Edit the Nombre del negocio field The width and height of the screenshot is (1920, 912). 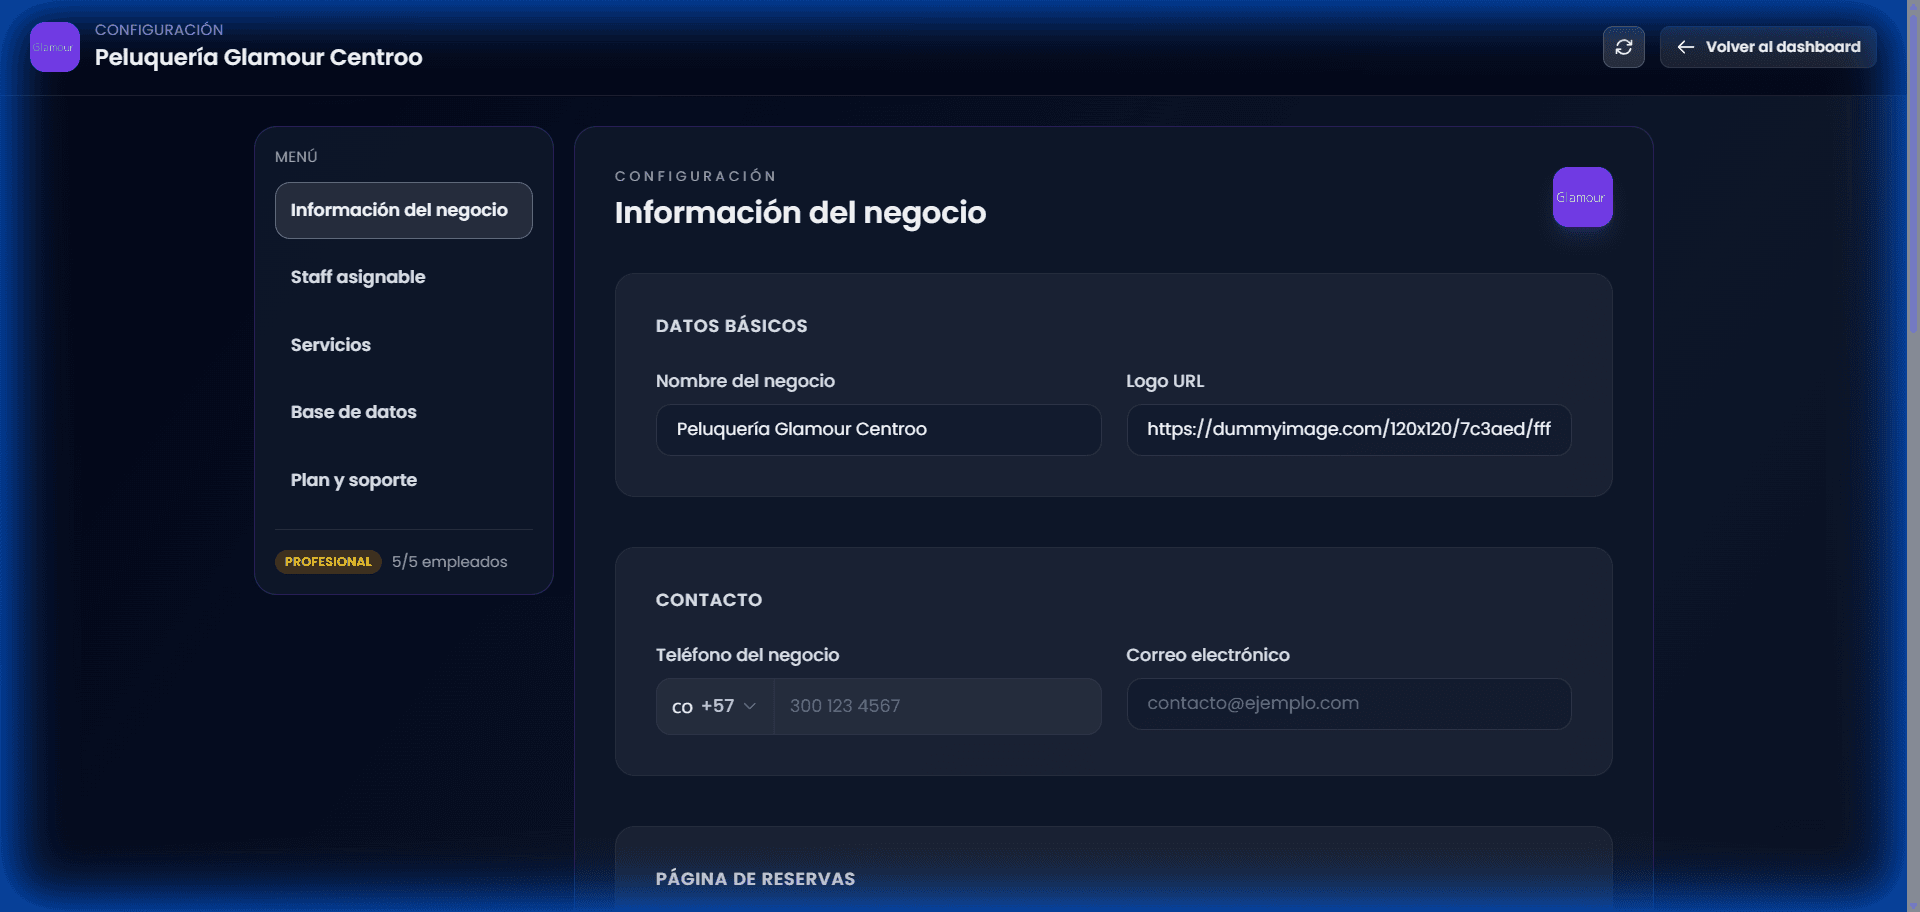tap(878, 429)
